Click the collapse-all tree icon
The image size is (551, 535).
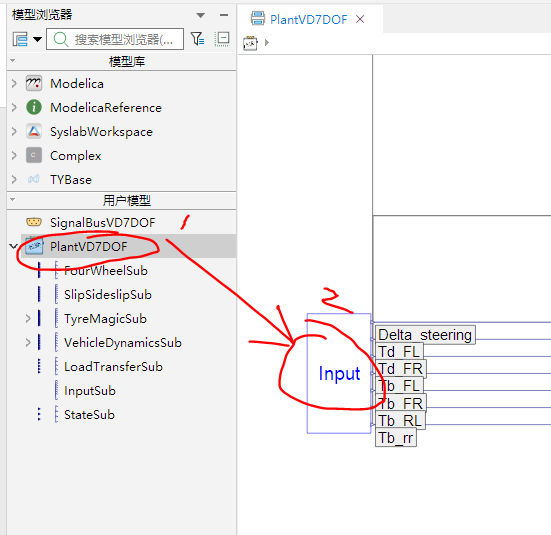pyautogui.click(x=222, y=38)
